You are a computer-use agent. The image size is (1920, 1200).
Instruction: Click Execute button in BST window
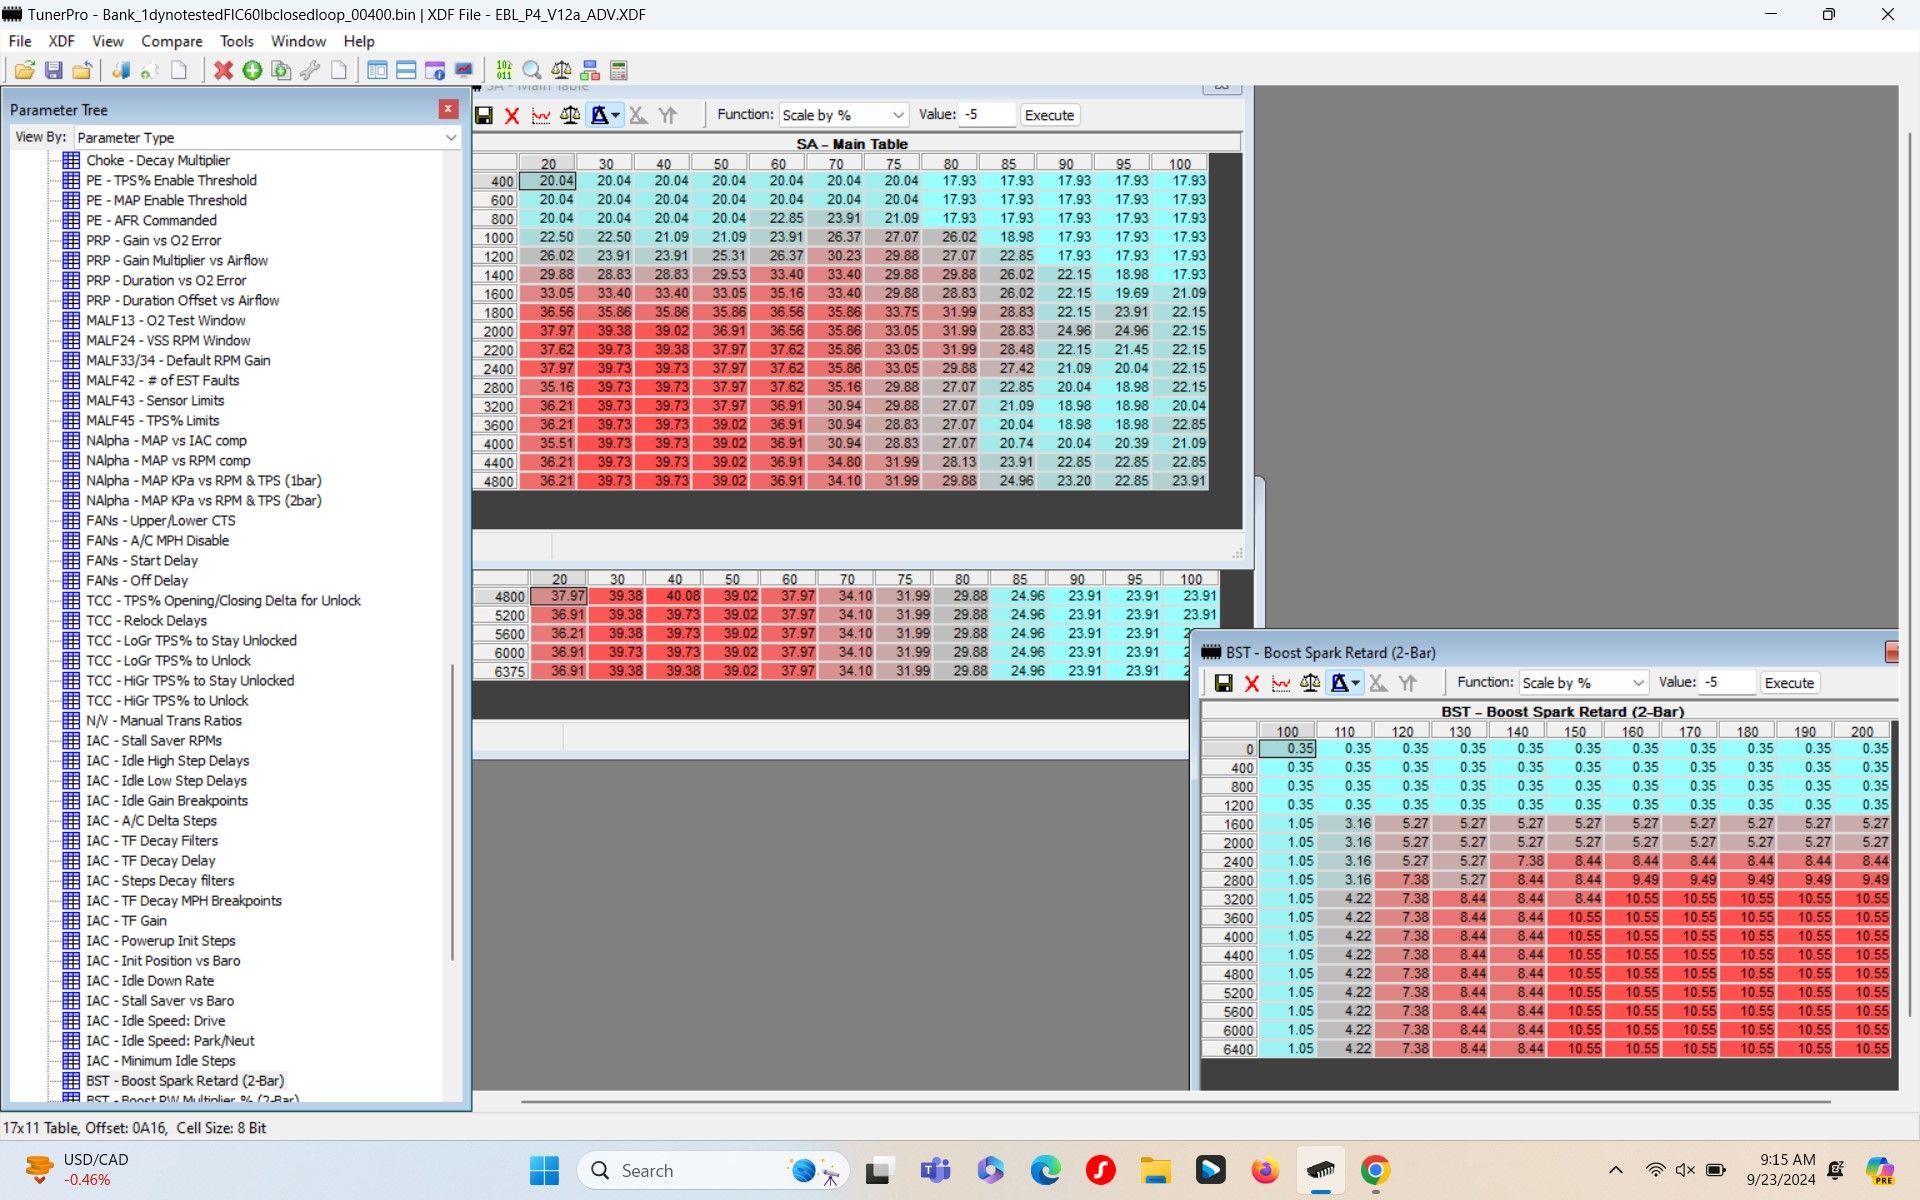coord(1788,683)
